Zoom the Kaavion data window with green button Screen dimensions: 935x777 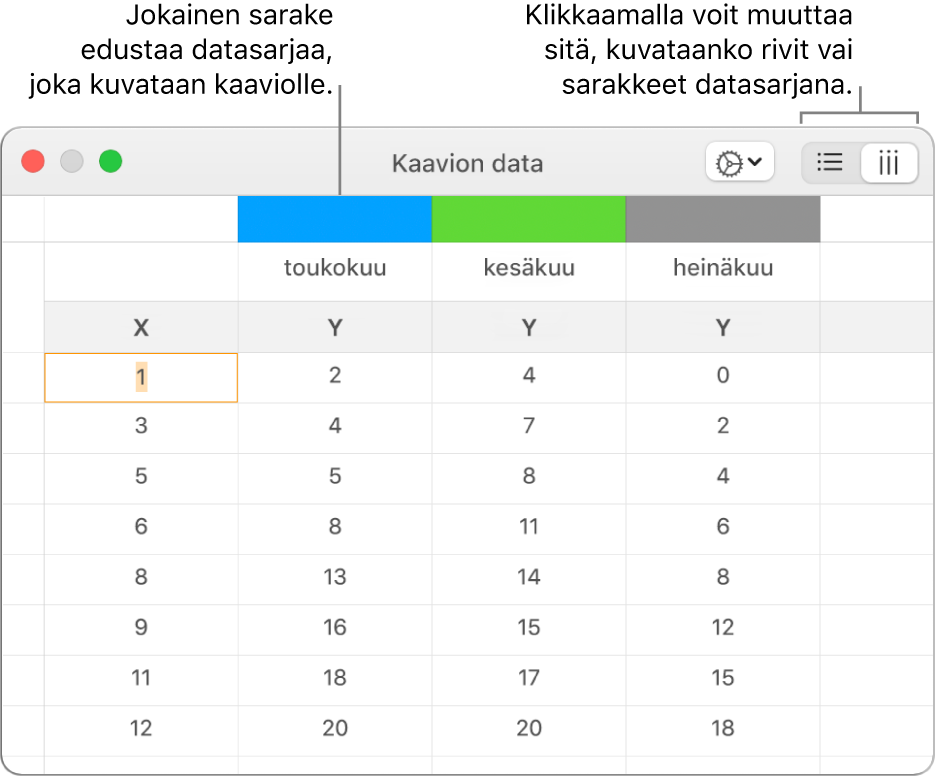(110, 161)
